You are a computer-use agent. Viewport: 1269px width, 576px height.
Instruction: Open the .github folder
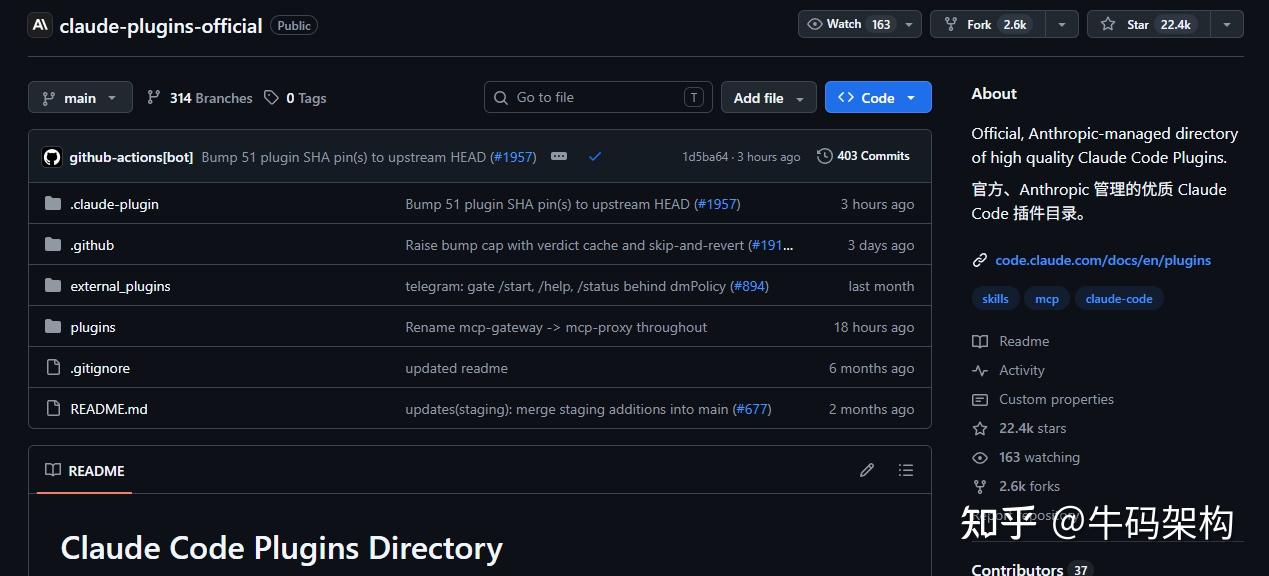tap(92, 245)
